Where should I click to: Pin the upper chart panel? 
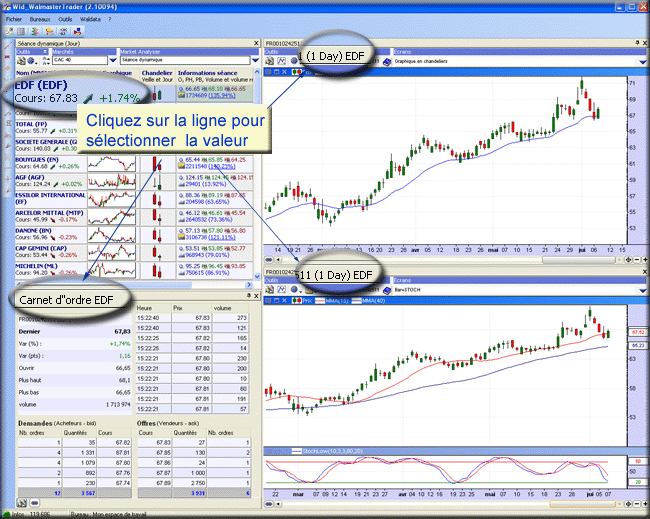tap(637, 43)
